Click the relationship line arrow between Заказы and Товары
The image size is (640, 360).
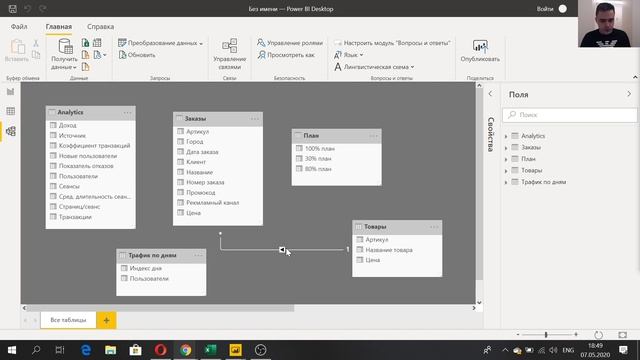pos(282,249)
